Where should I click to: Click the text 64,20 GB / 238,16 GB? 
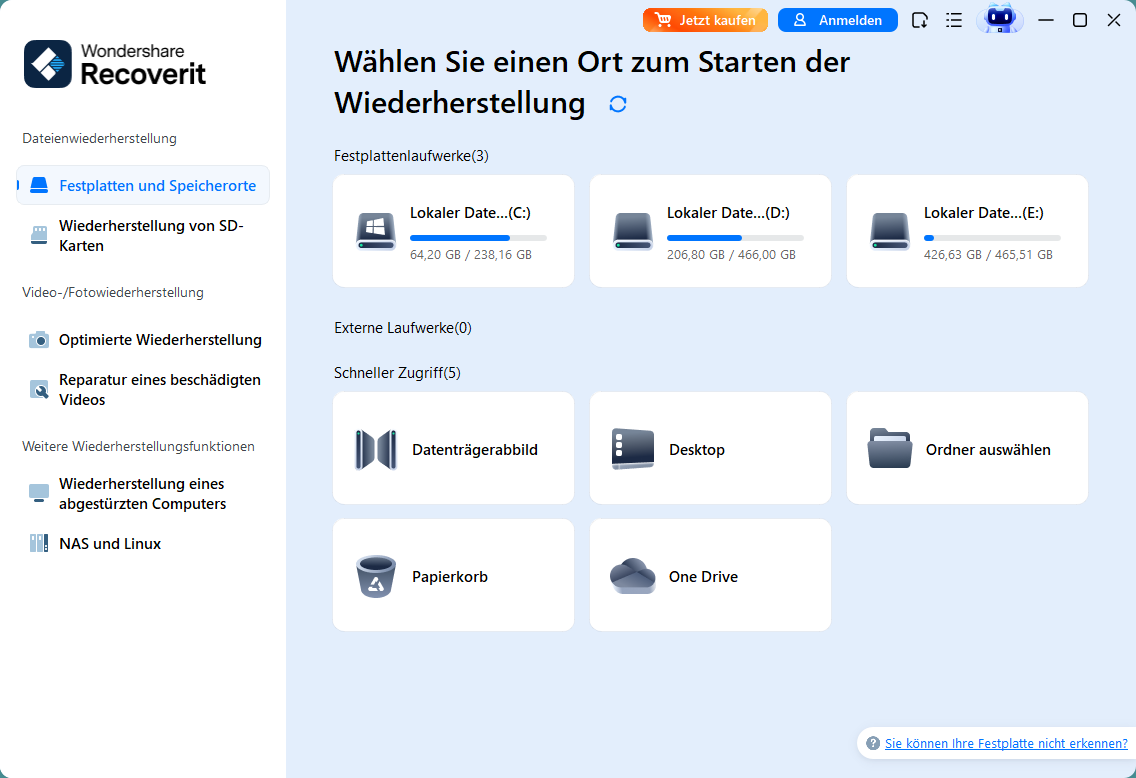click(x=471, y=255)
